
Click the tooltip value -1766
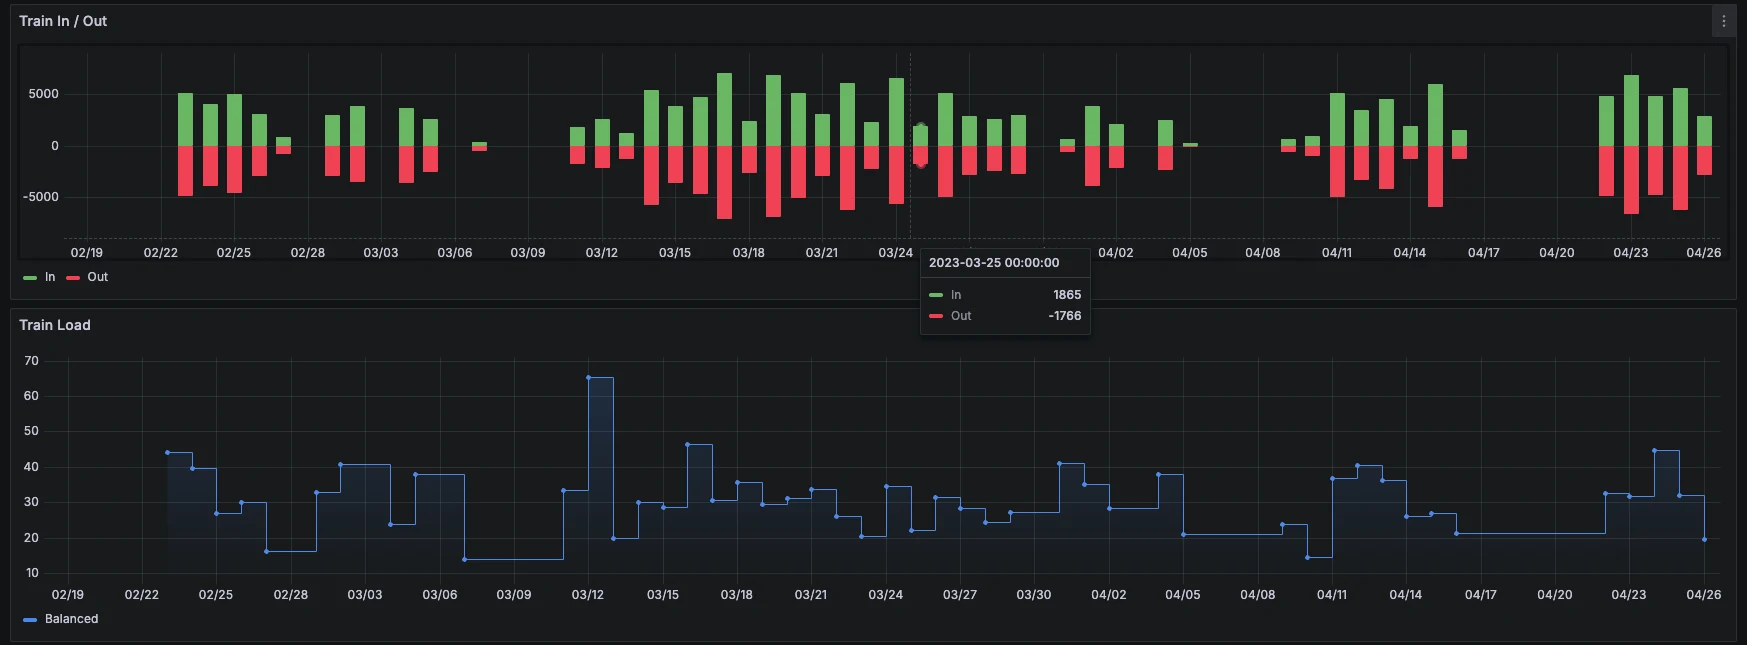point(1065,316)
